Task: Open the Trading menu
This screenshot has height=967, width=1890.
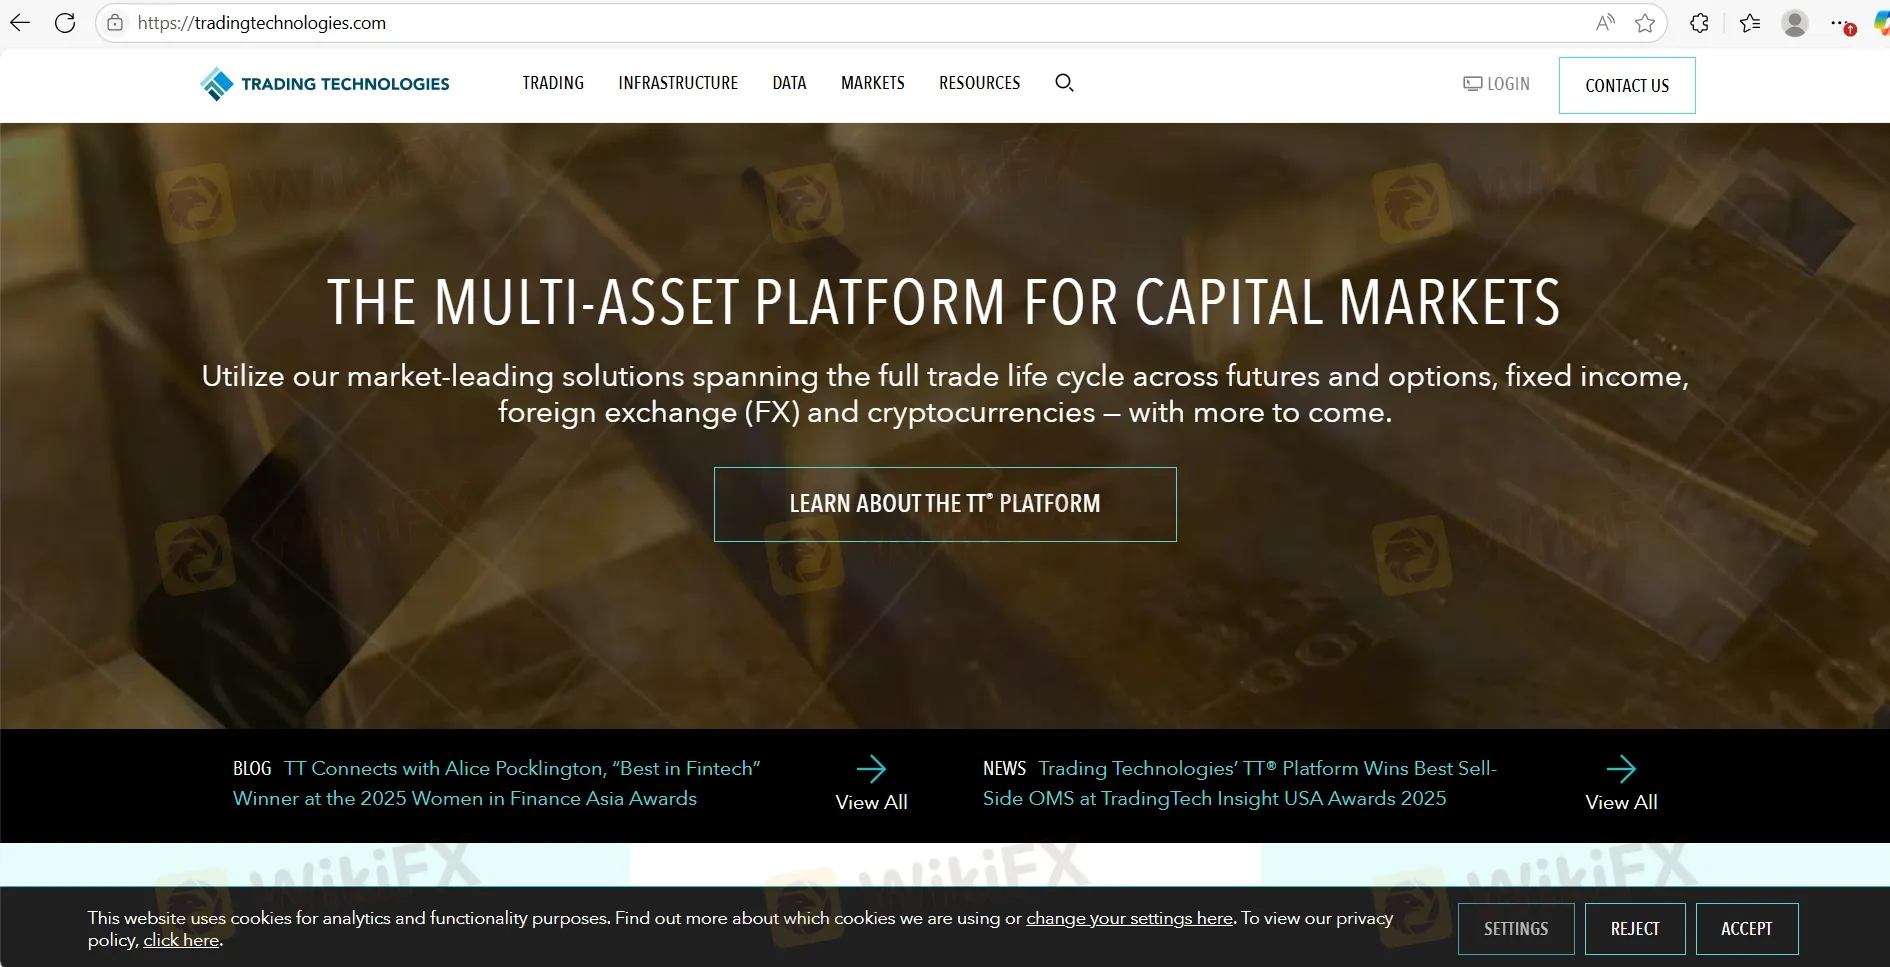Action: [553, 83]
